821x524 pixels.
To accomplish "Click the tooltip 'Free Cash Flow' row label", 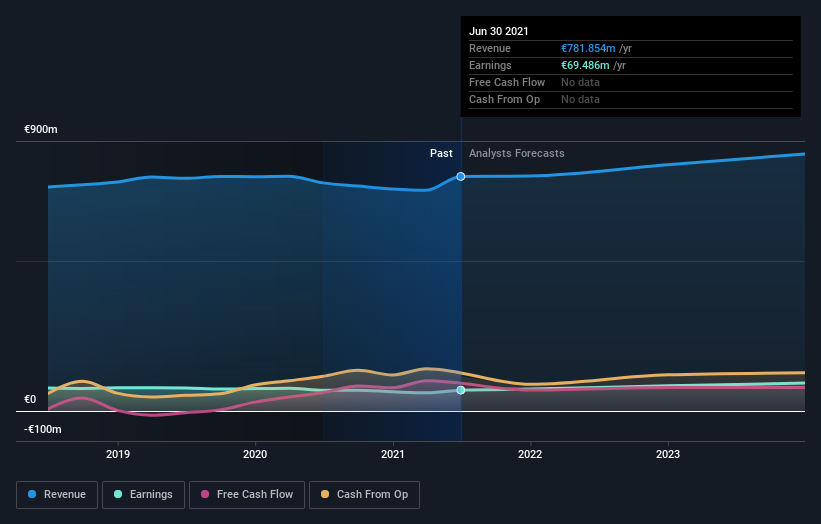I will point(507,82).
